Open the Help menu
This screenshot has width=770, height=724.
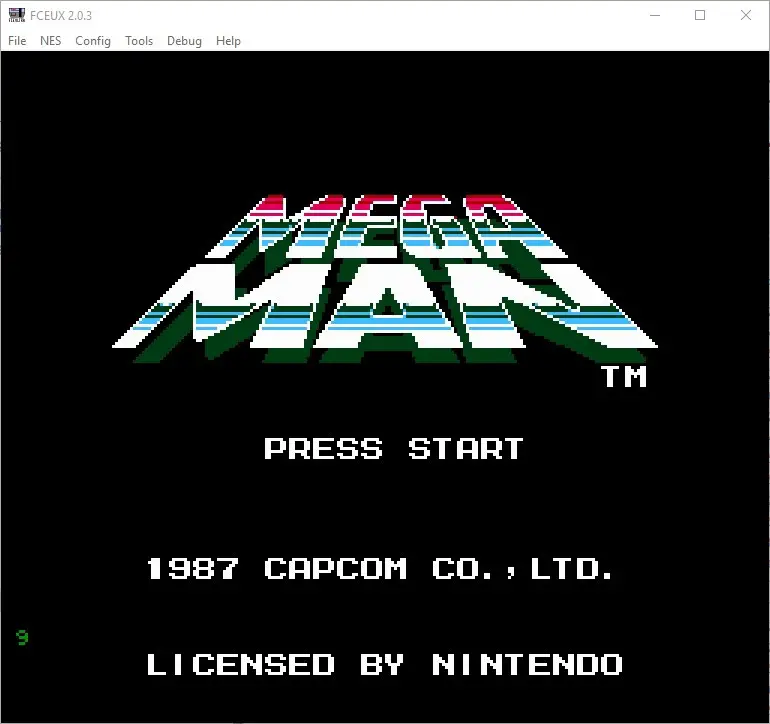(228, 41)
